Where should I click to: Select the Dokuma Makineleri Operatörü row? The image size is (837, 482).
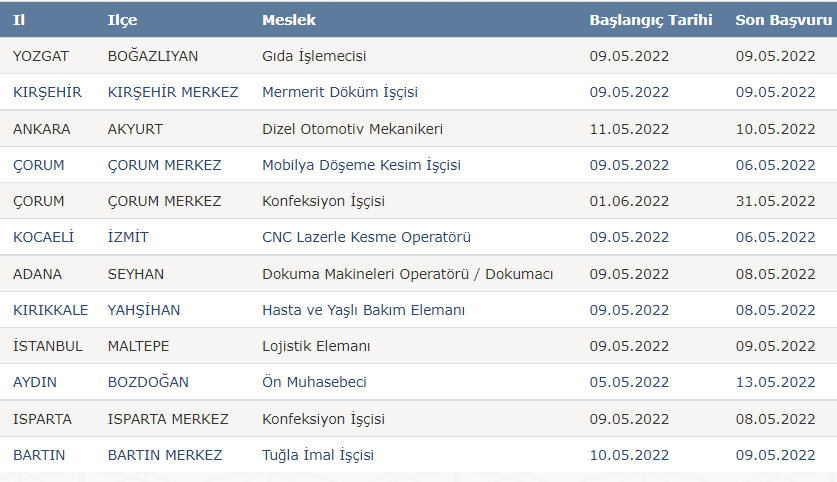click(418, 273)
